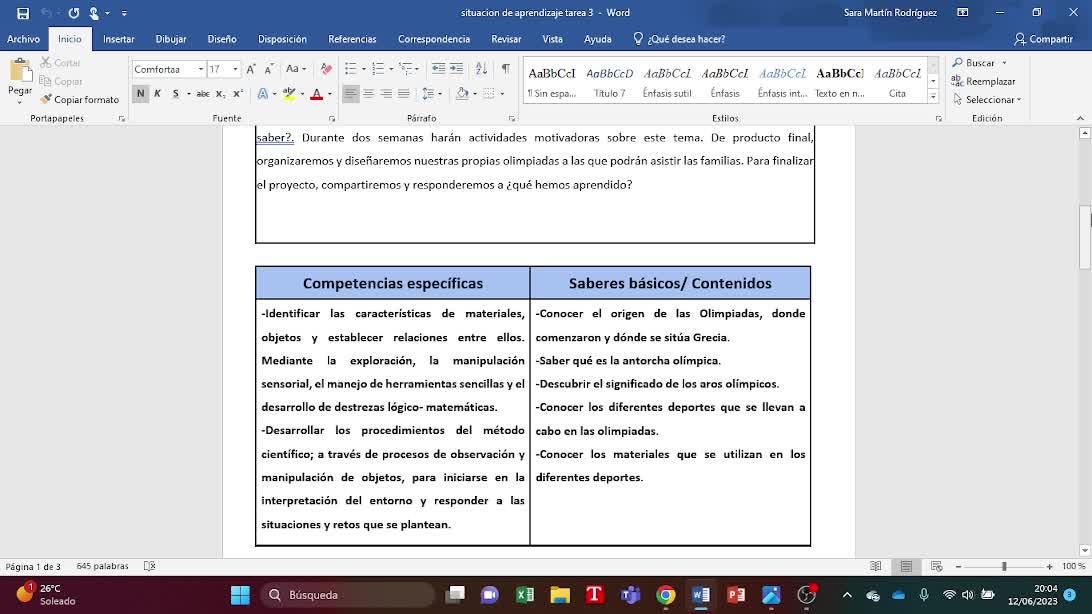
Task: Toggle strikethrough (abc) formatting
Action: (x=203, y=94)
